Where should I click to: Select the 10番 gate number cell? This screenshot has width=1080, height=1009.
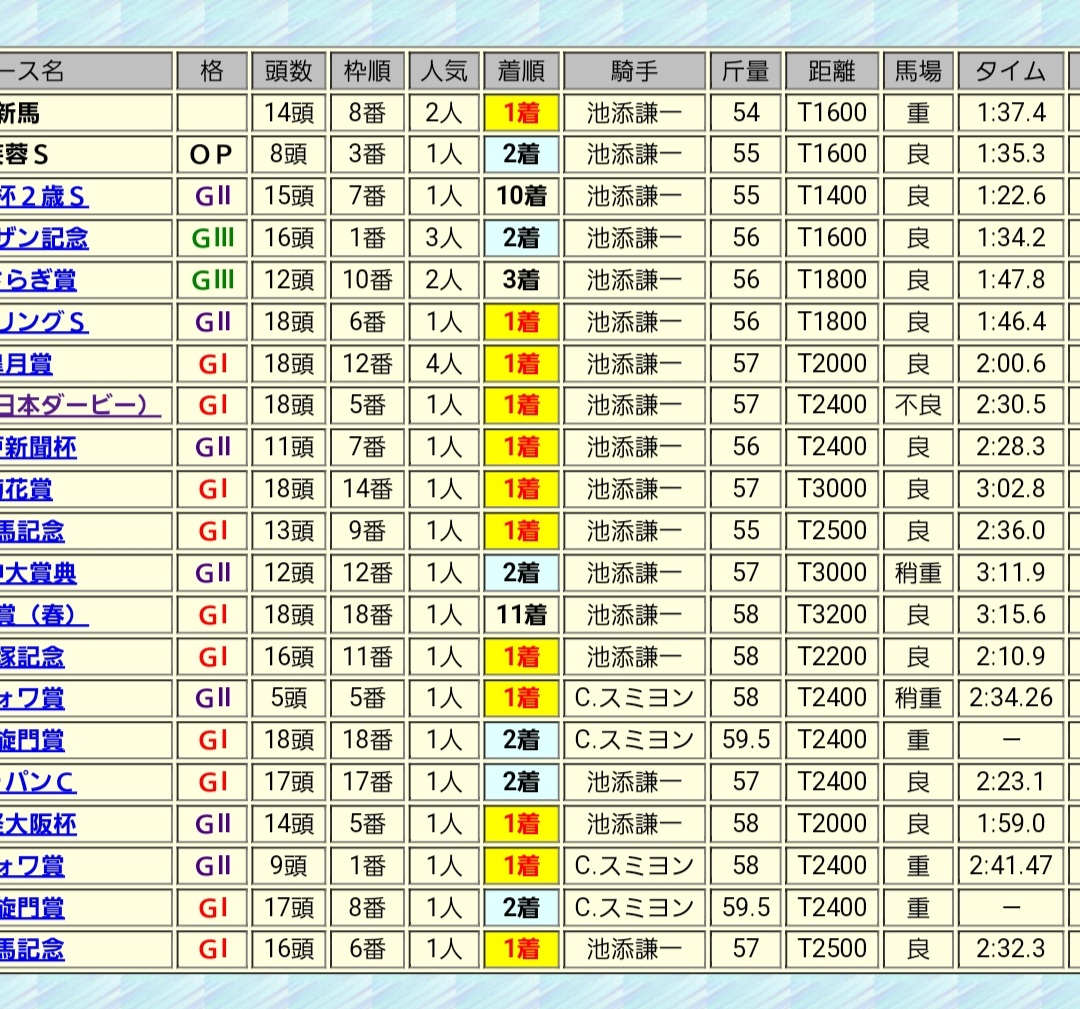tap(367, 280)
